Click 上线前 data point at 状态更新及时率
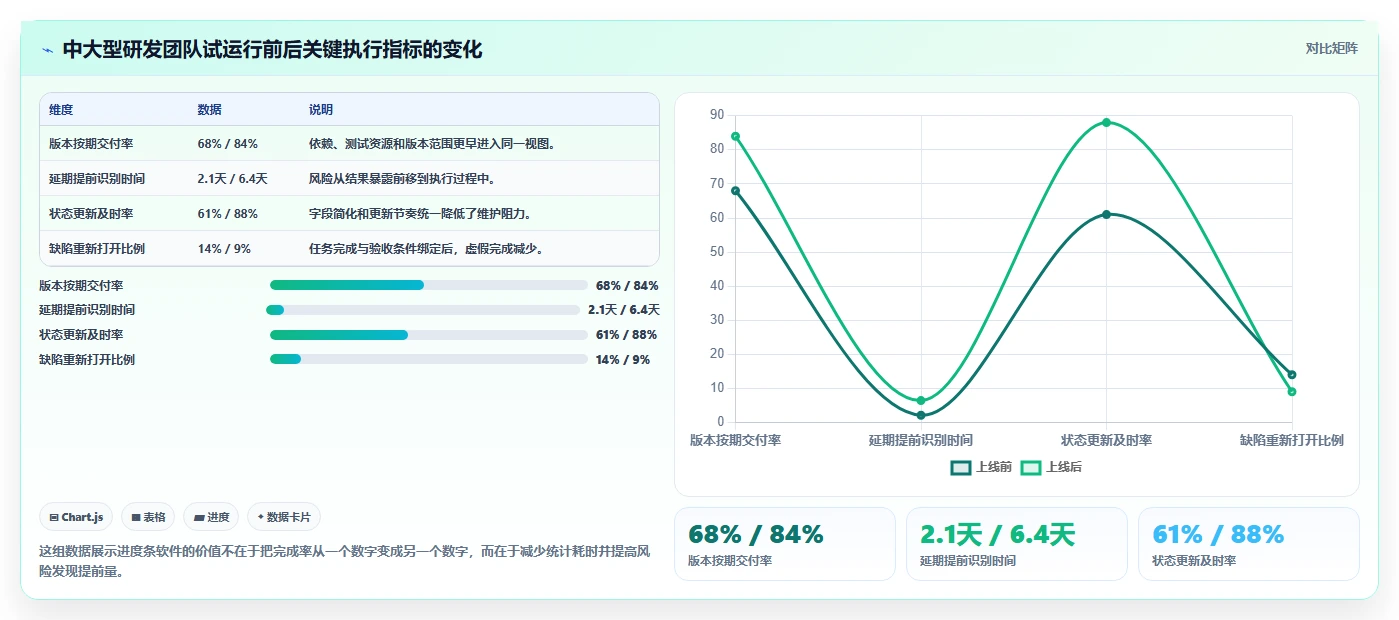The width and height of the screenshot is (1399, 620). coord(1106,214)
